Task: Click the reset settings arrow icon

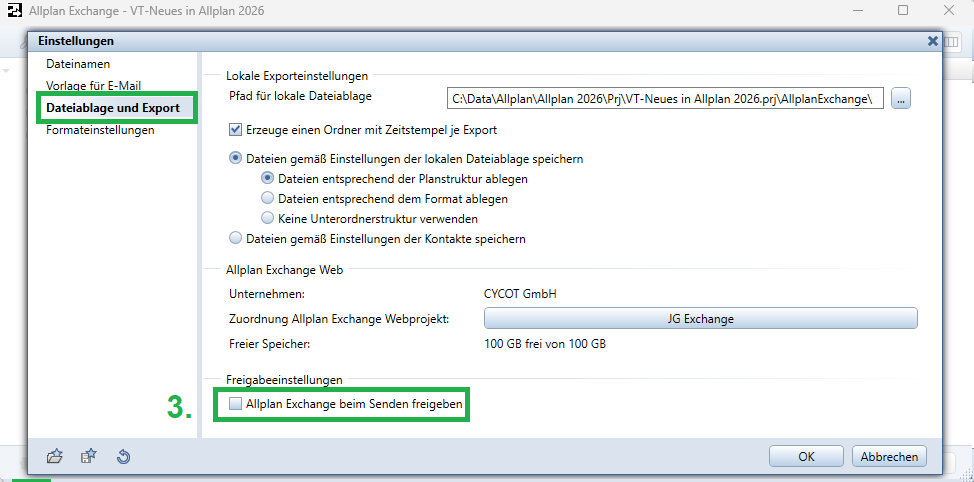Action: [x=122, y=457]
